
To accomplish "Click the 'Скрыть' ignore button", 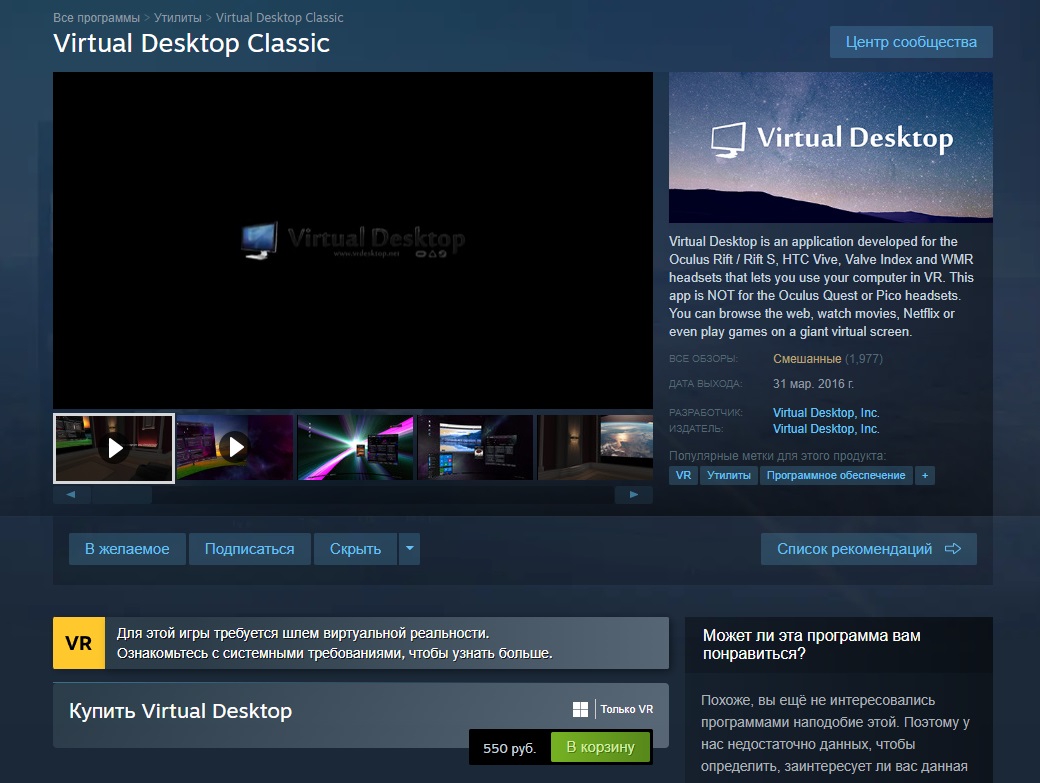I will click(x=356, y=549).
